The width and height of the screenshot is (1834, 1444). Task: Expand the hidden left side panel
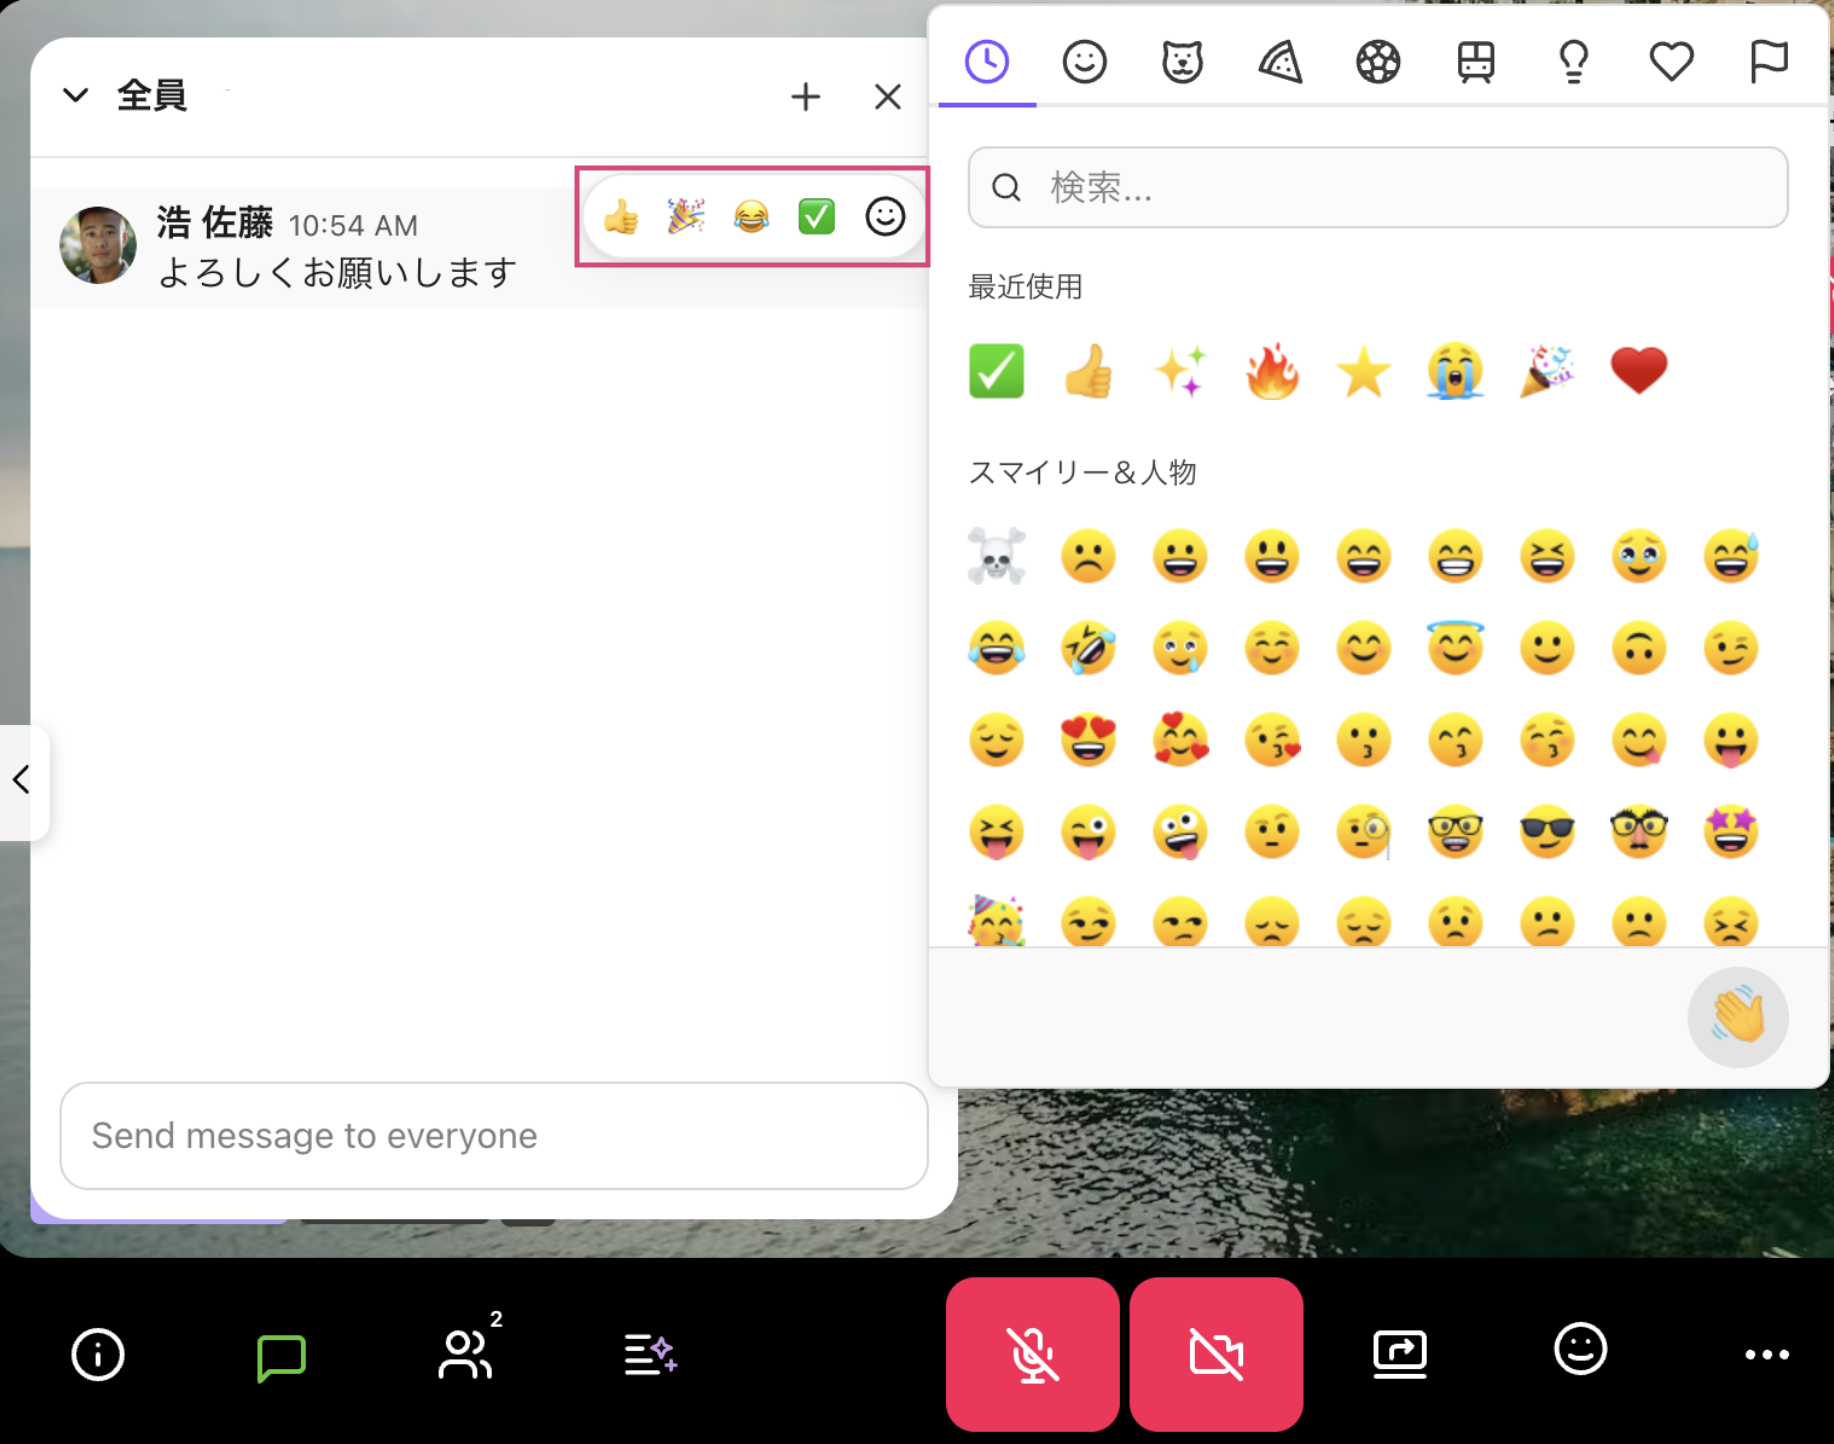tap(22, 782)
